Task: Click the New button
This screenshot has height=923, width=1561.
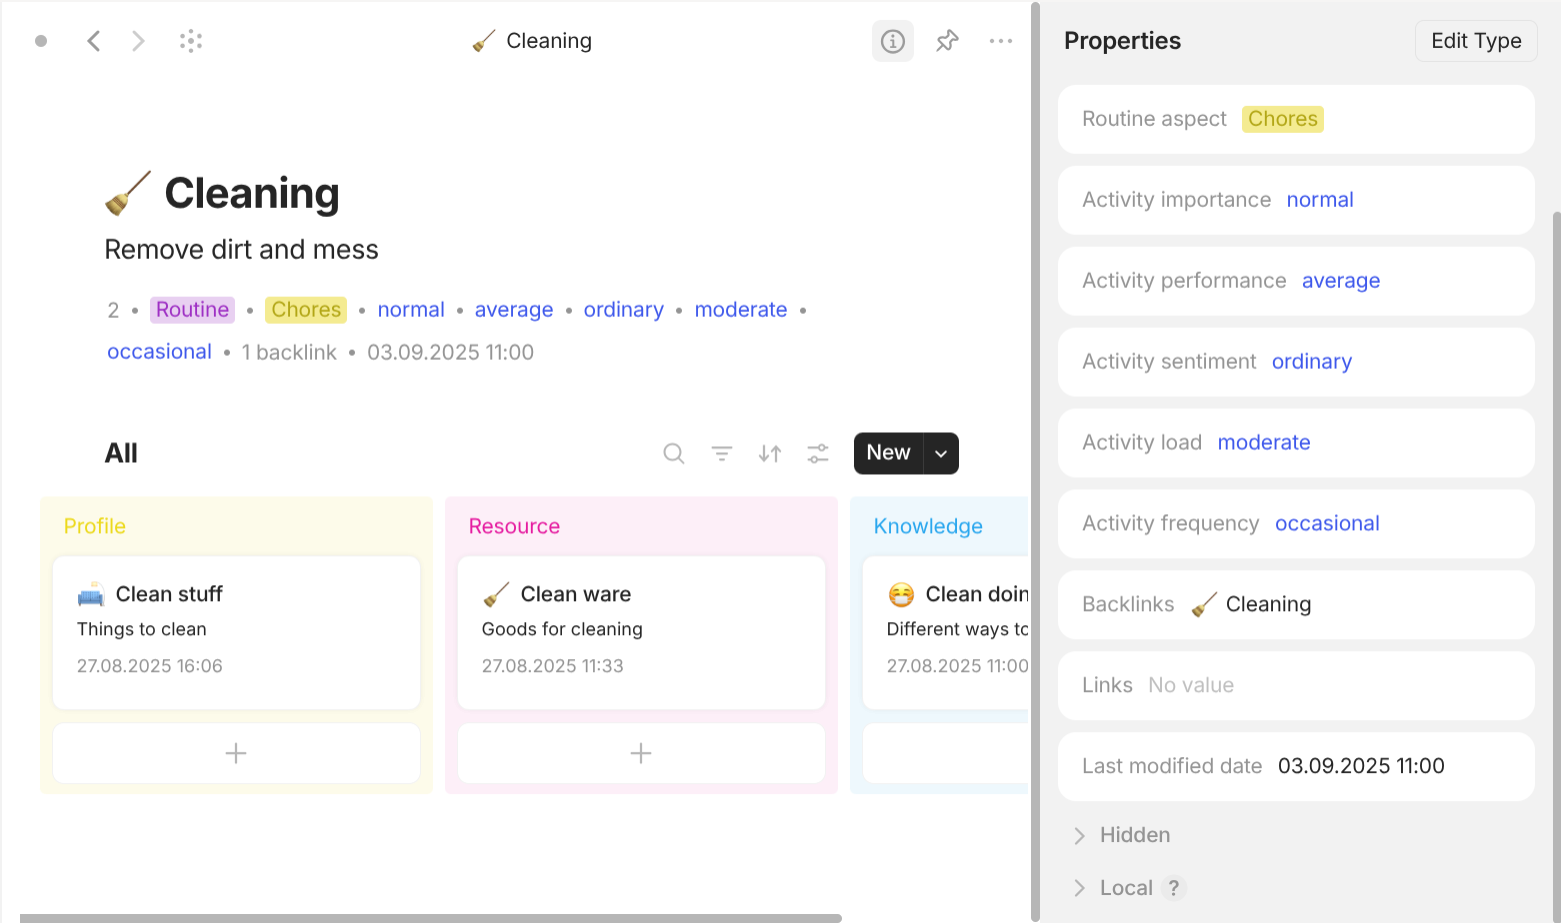Action: click(x=888, y=453)
